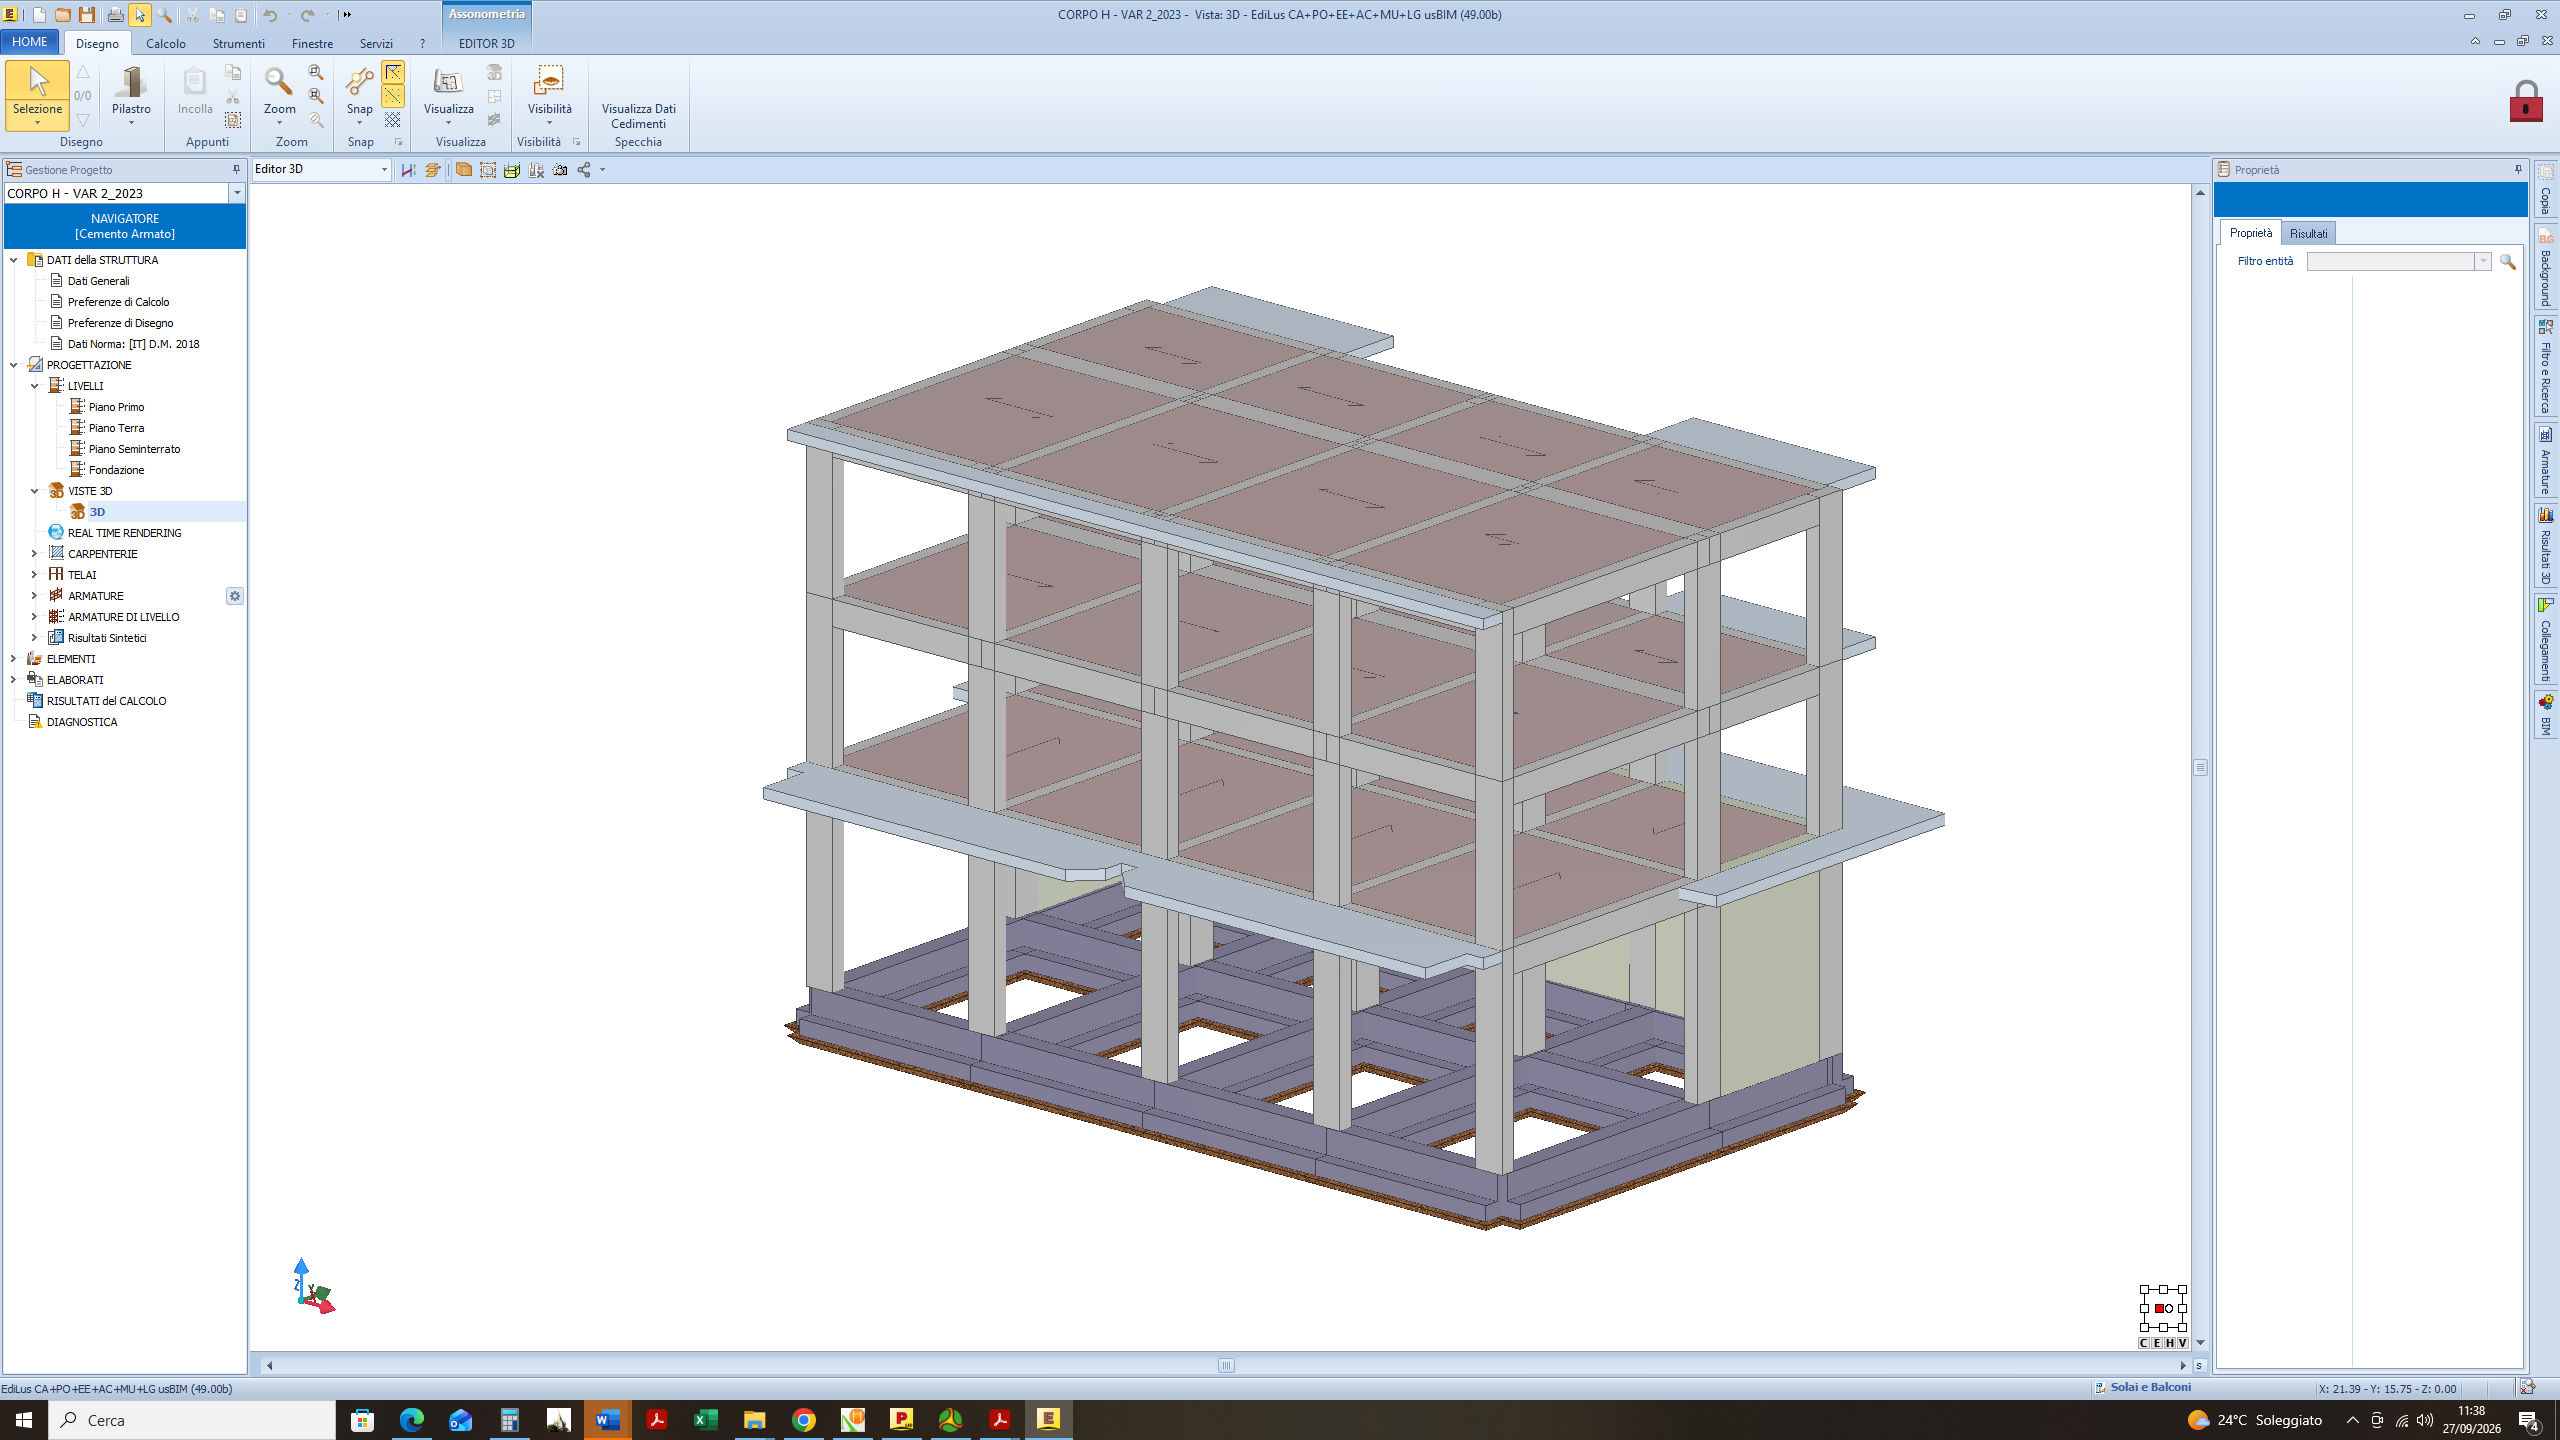Click the Filtro entità input field
Viewport: 2560px width, 1440px height.
(x=2390, y=261)
